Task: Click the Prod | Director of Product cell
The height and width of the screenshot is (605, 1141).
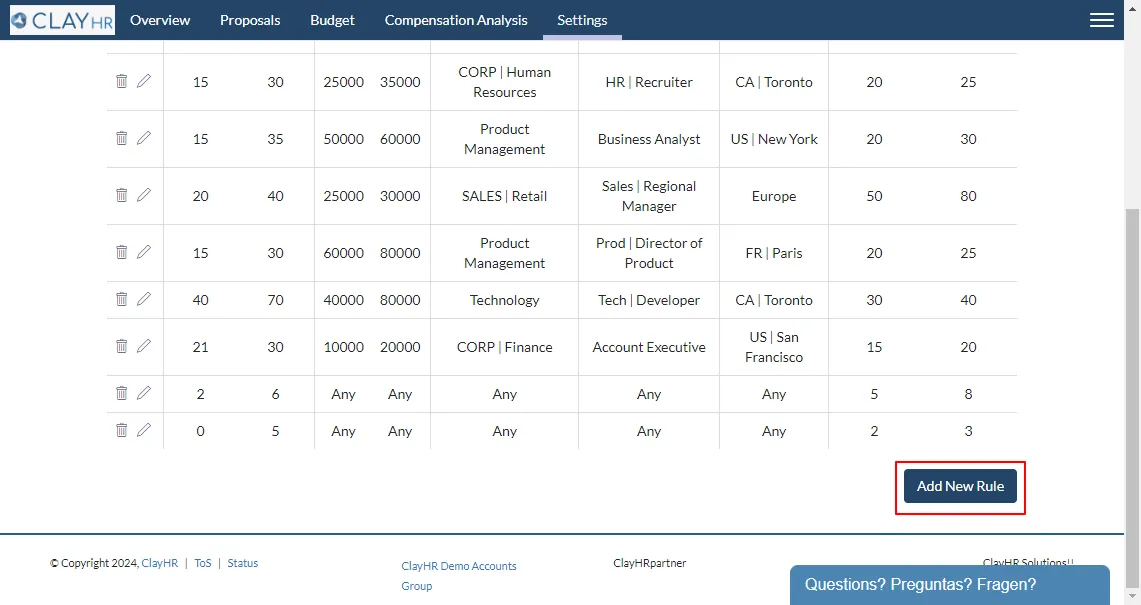Action: tap(648, 253)
